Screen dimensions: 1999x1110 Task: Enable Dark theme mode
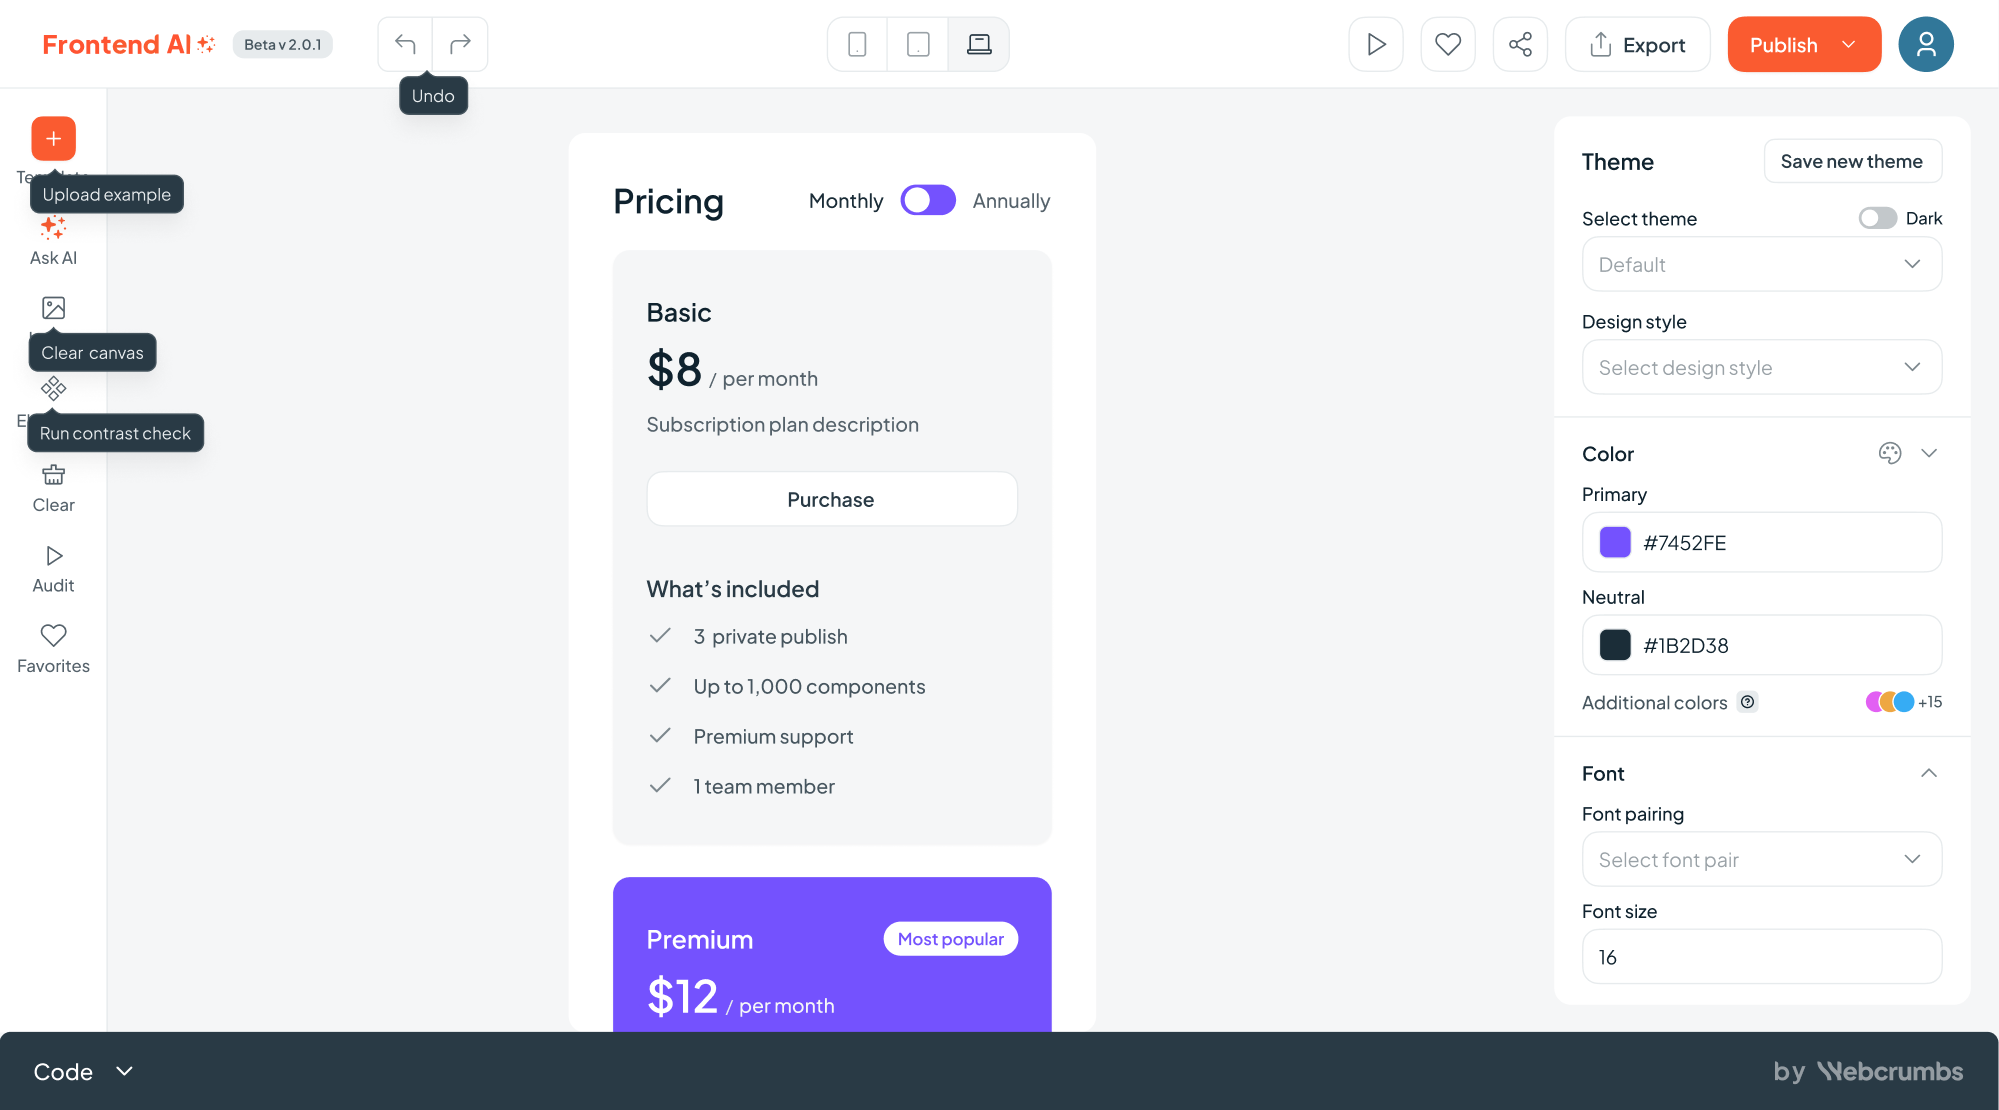coord(1877,218)
